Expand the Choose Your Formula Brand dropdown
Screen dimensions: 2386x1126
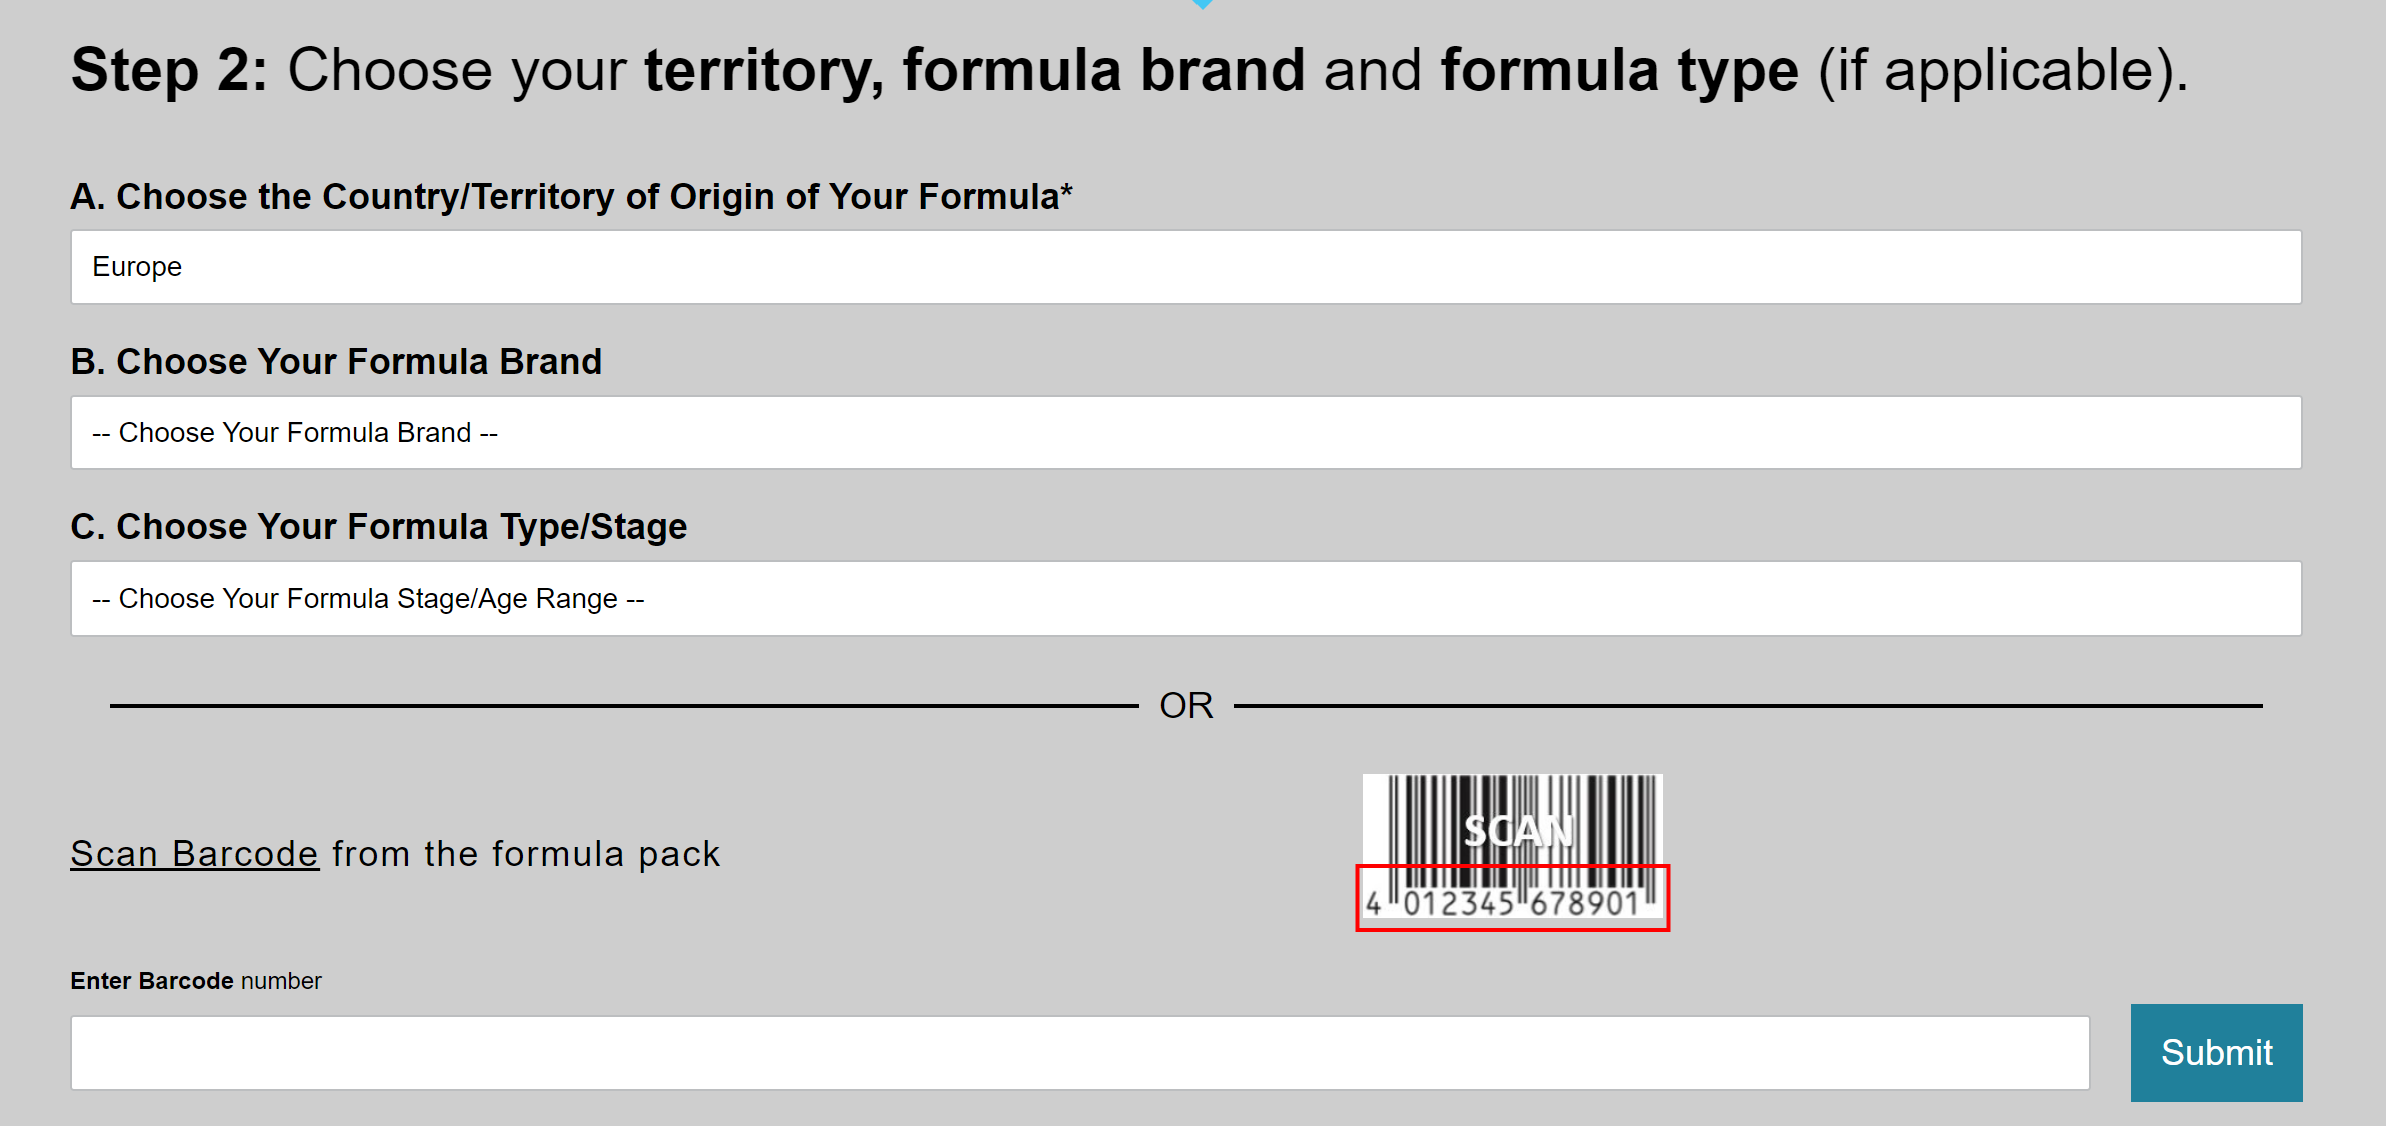[1186, 433]
